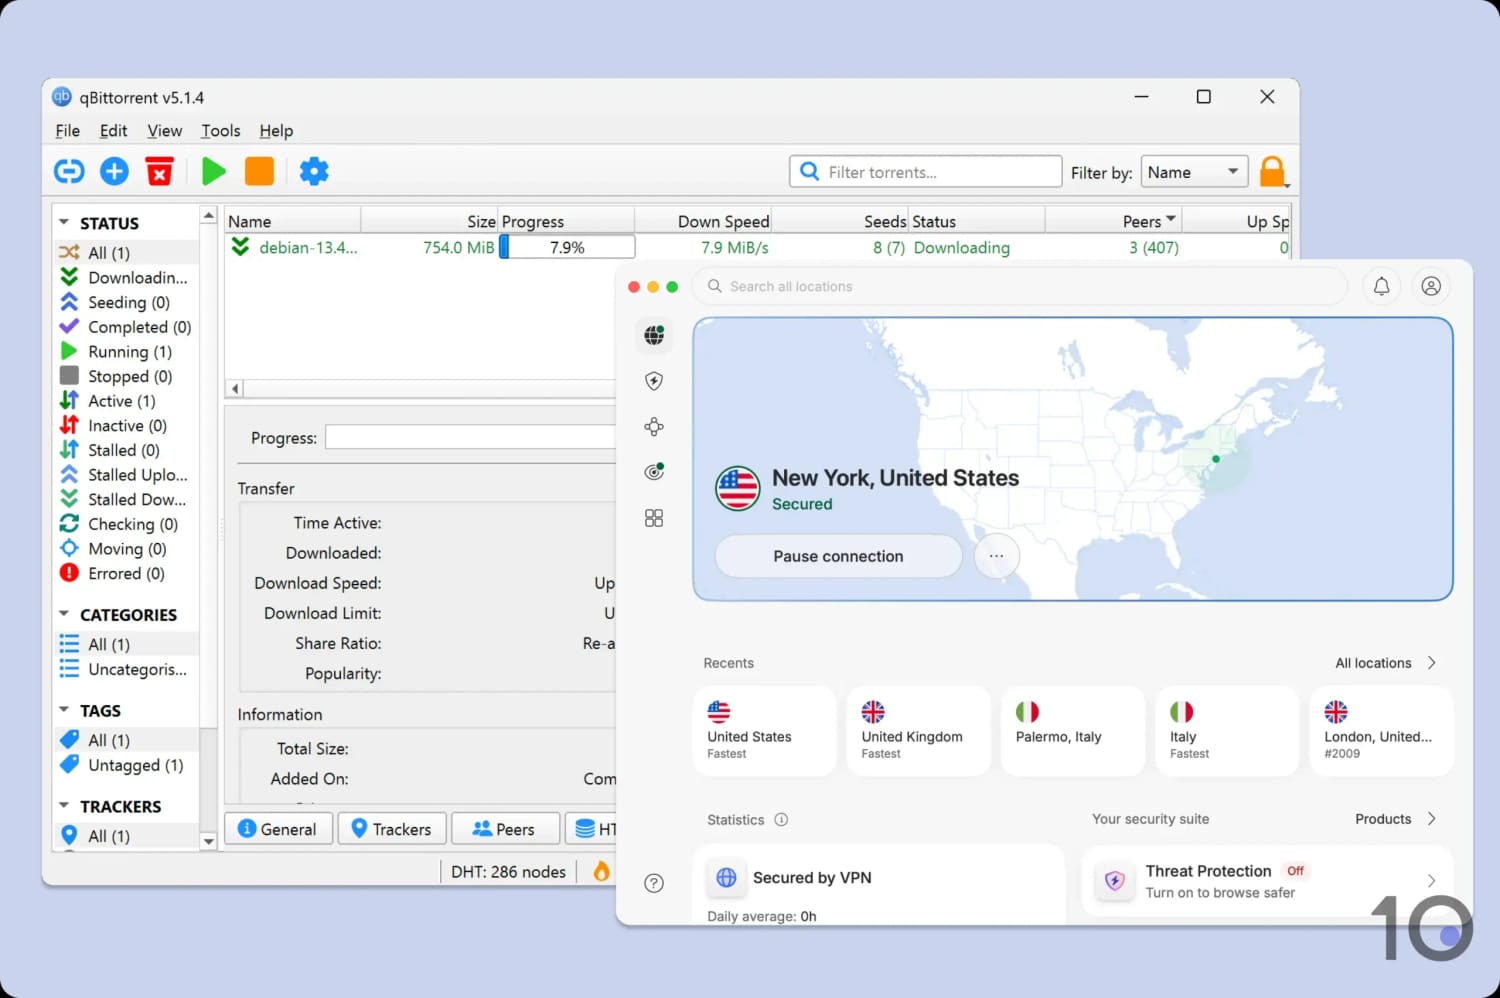Viewport: 1500px width, 998px height.
Task: Open the Edit menu
Action: pos(113,130)
